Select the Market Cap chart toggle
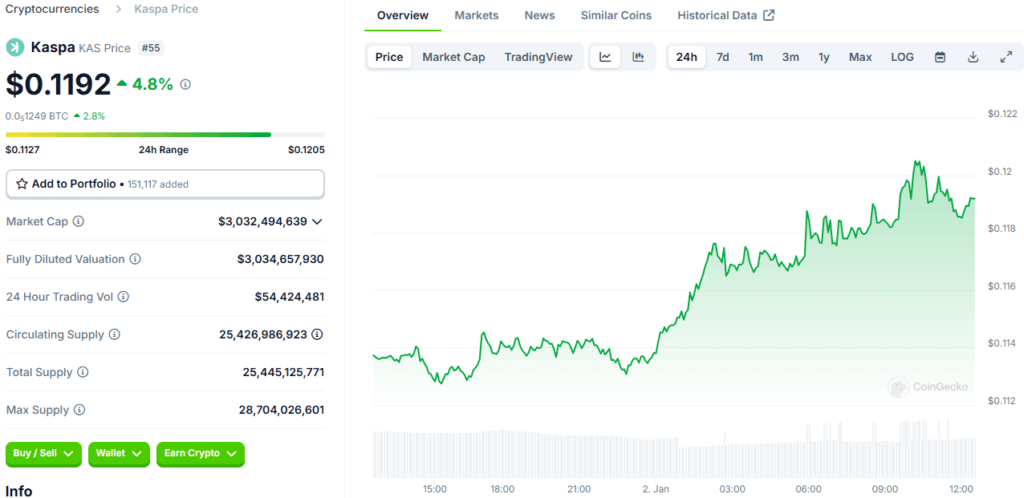 (454, 57)
